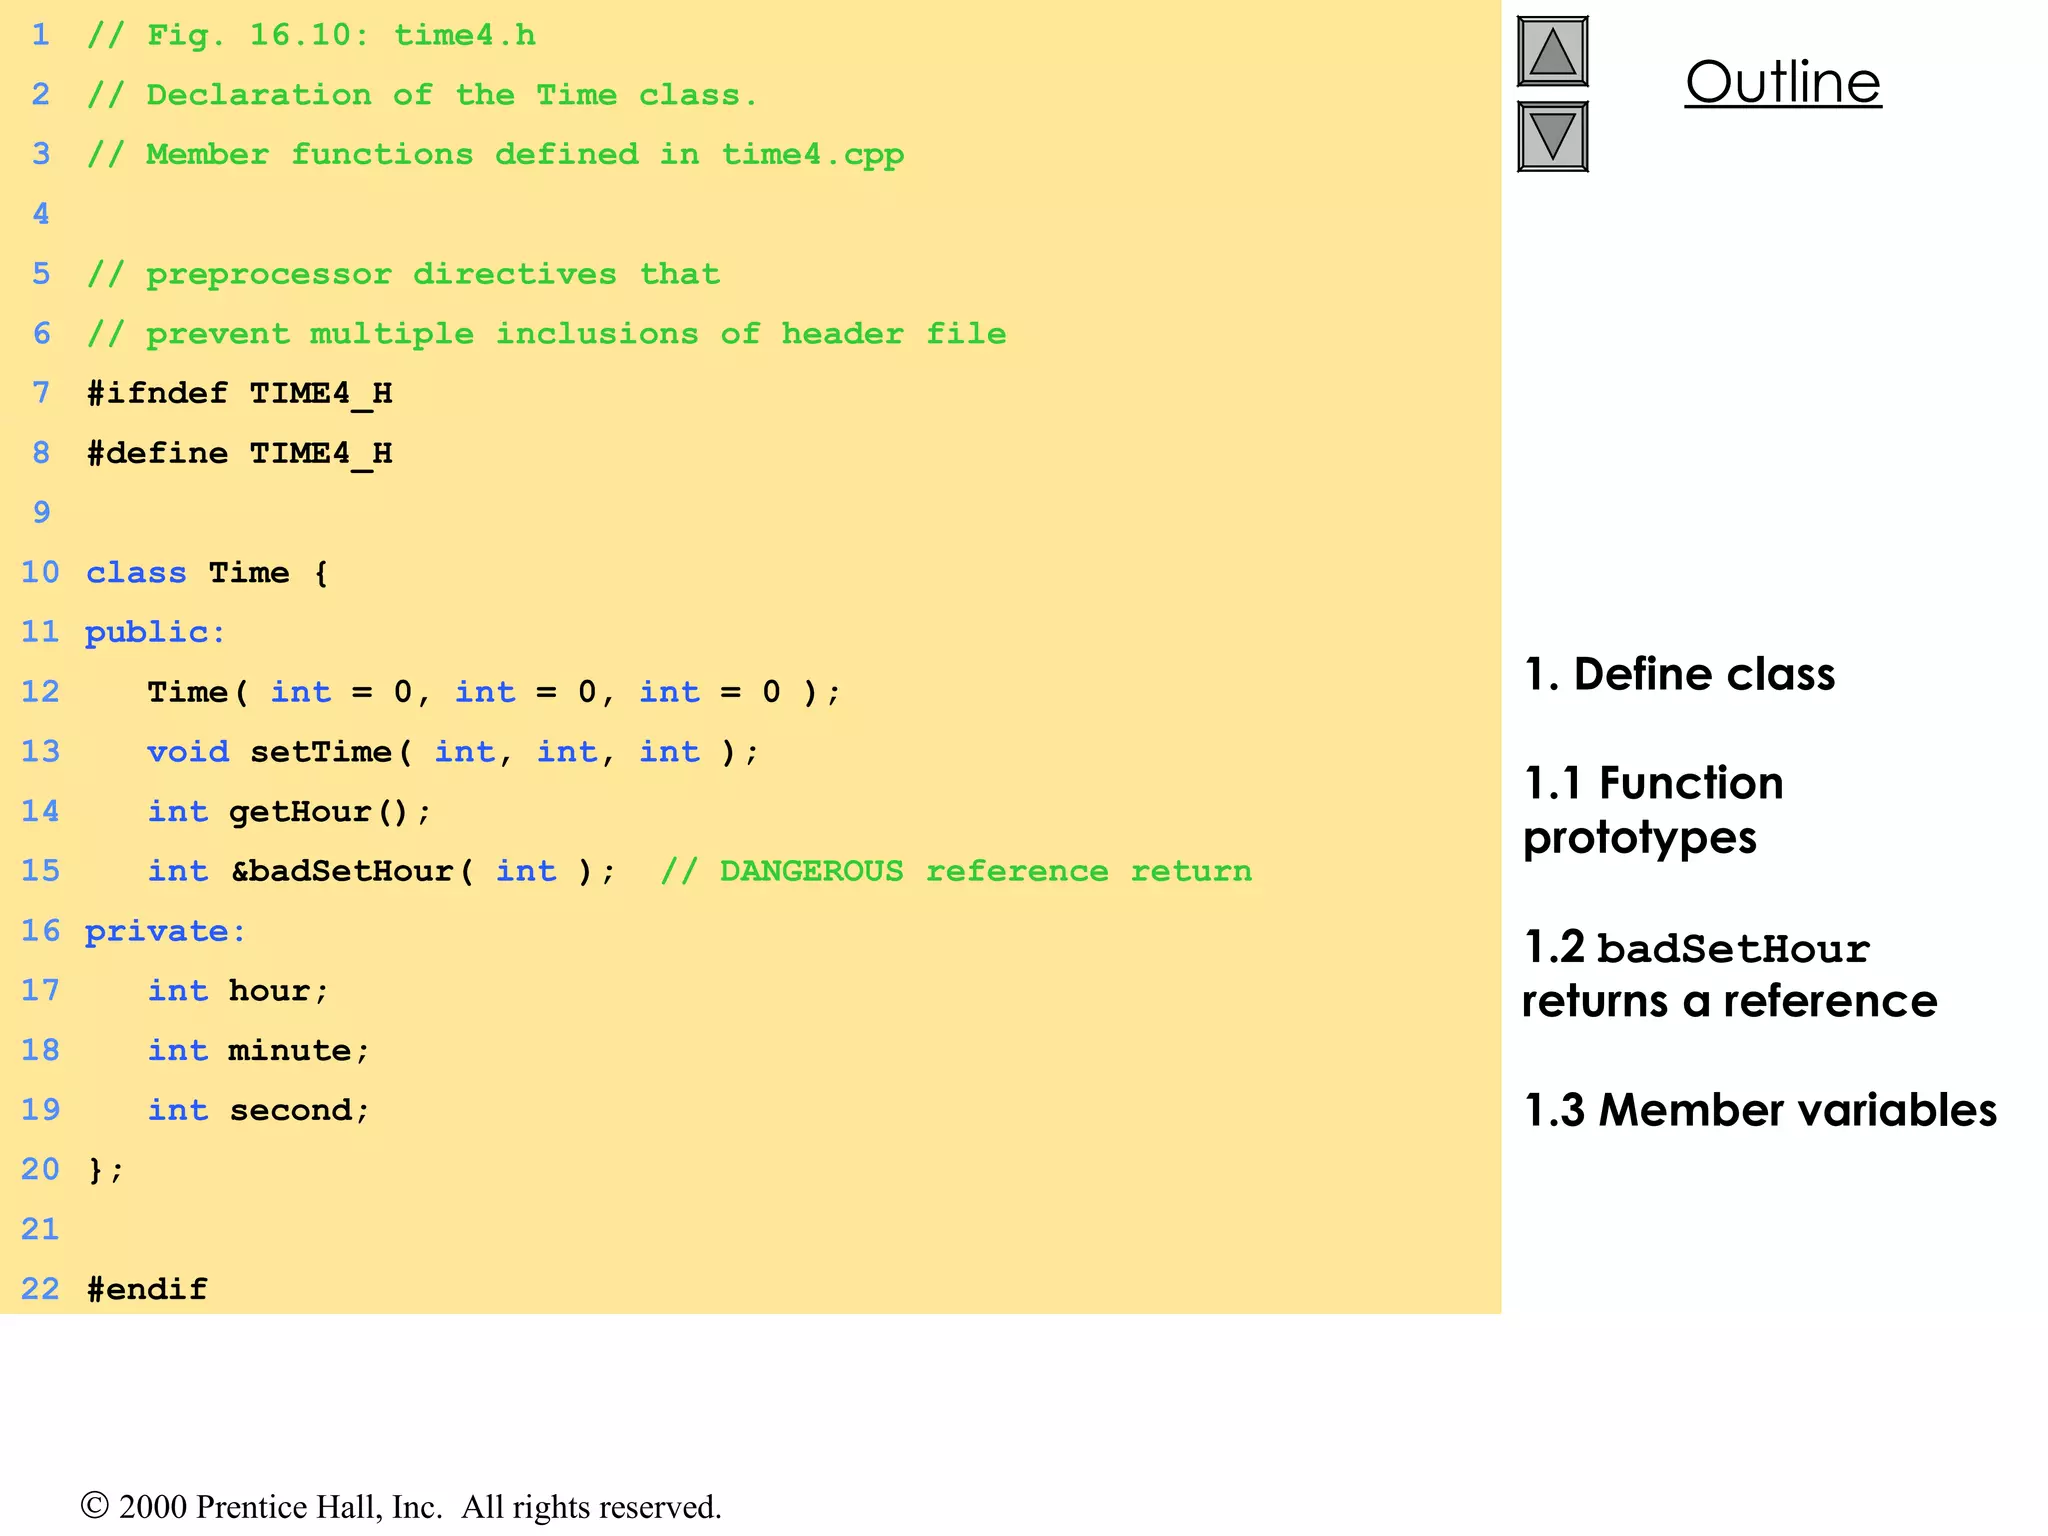This screenshot has height=1536, width=2048.
Task: Click line number 22 in the margin
Action: tap(40, 1289)
